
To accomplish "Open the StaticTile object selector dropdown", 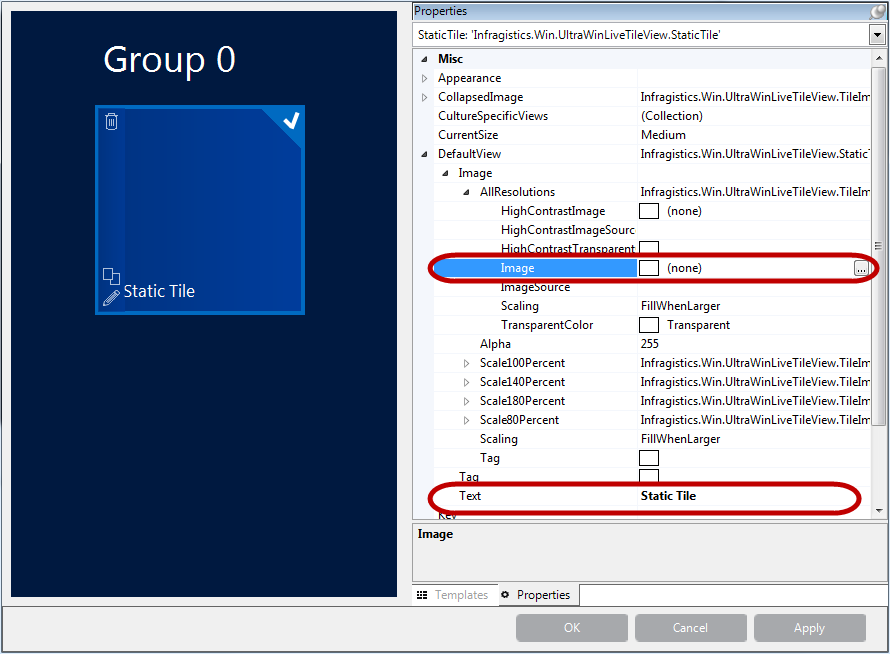I will 877,34.
